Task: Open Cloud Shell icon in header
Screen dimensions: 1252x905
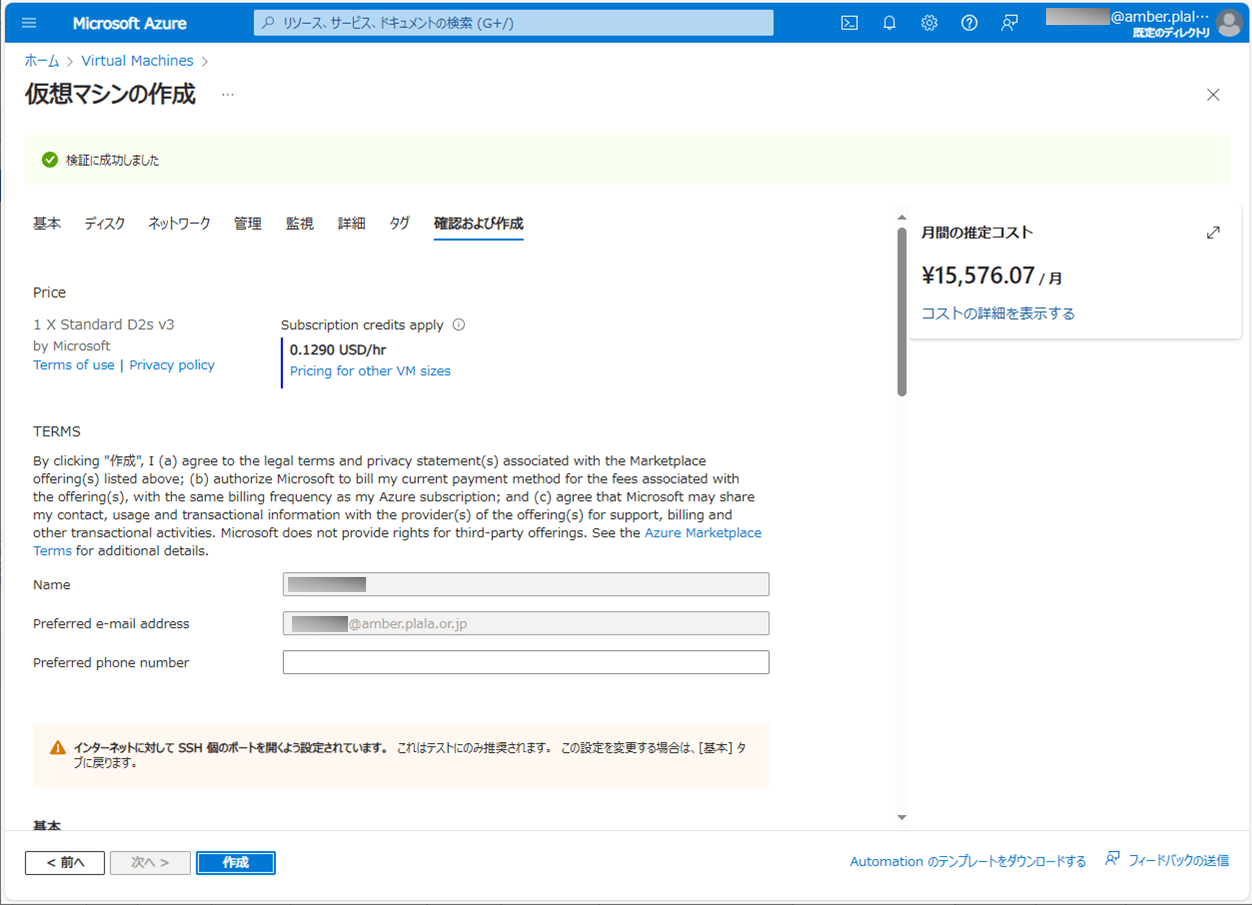Action: [x=849, y=23]
